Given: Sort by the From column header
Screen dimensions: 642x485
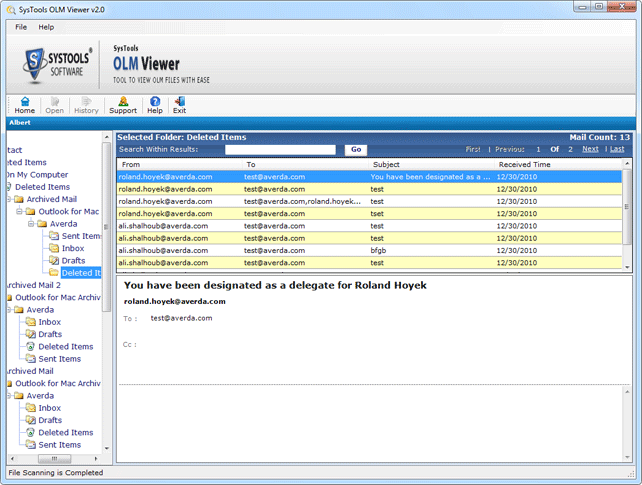Looking at the screenshot, I should tap(179, 165).
